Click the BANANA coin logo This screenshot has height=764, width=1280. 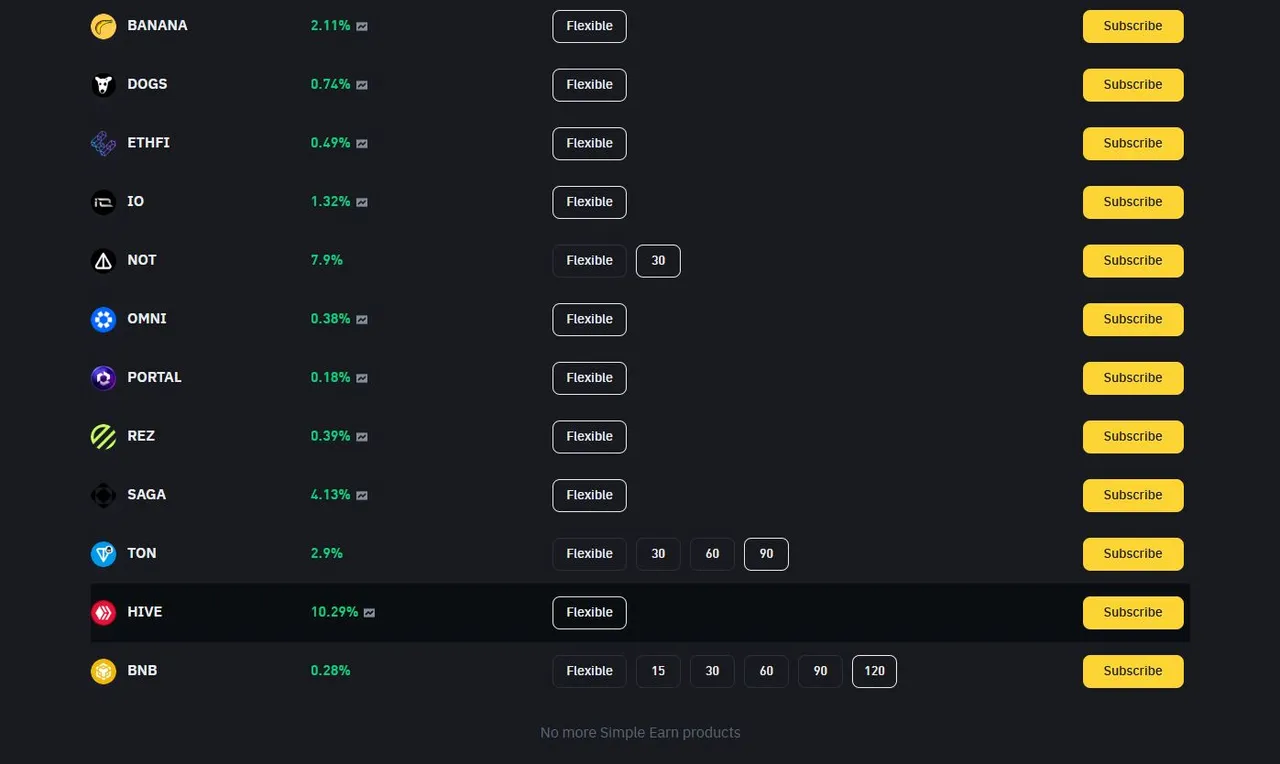pos(104,27)
